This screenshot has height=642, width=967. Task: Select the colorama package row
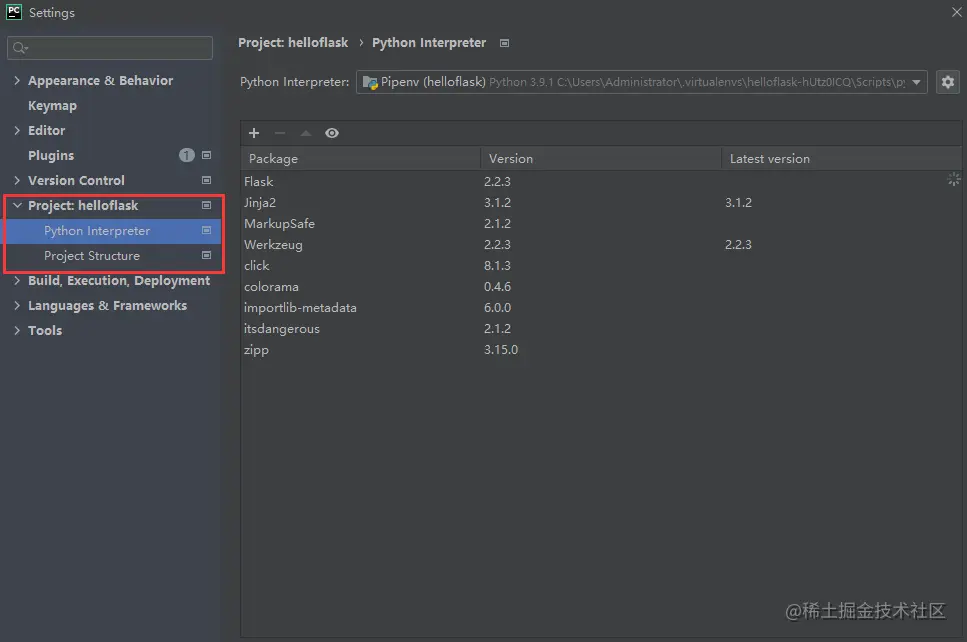pyautogui.click(x=601, y=286)
